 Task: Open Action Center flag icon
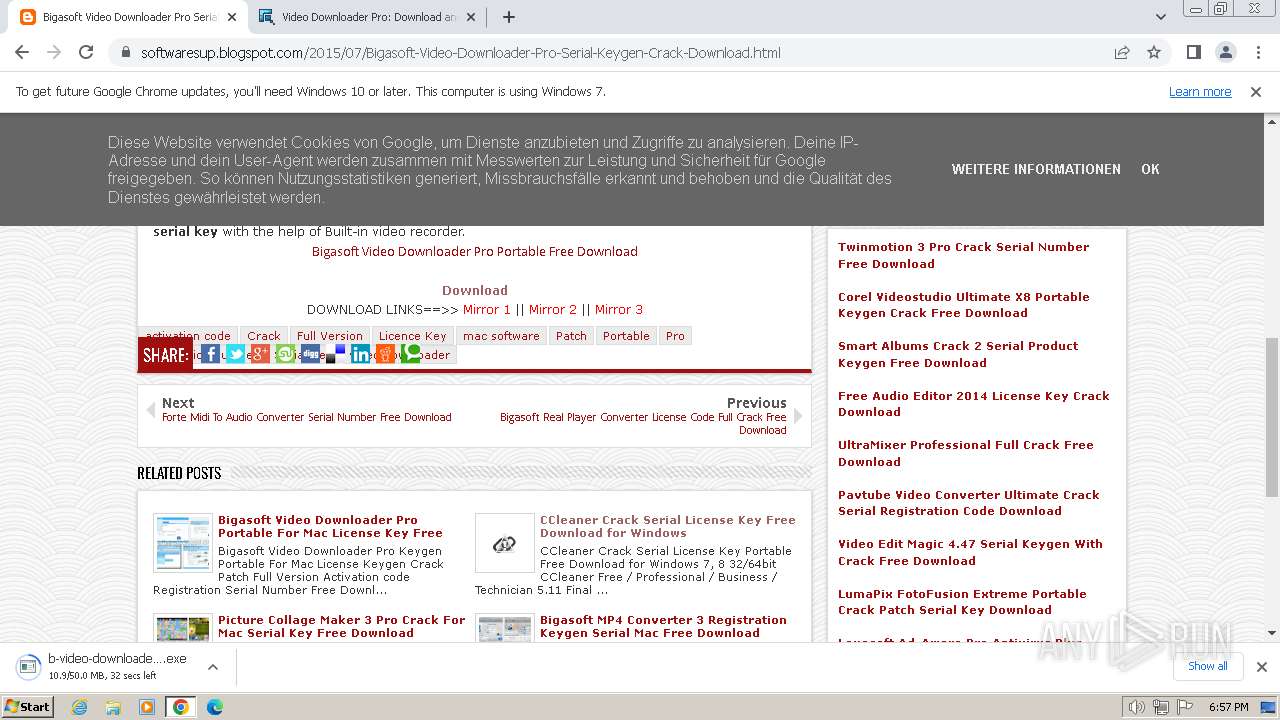click(x=1184, y=707)
